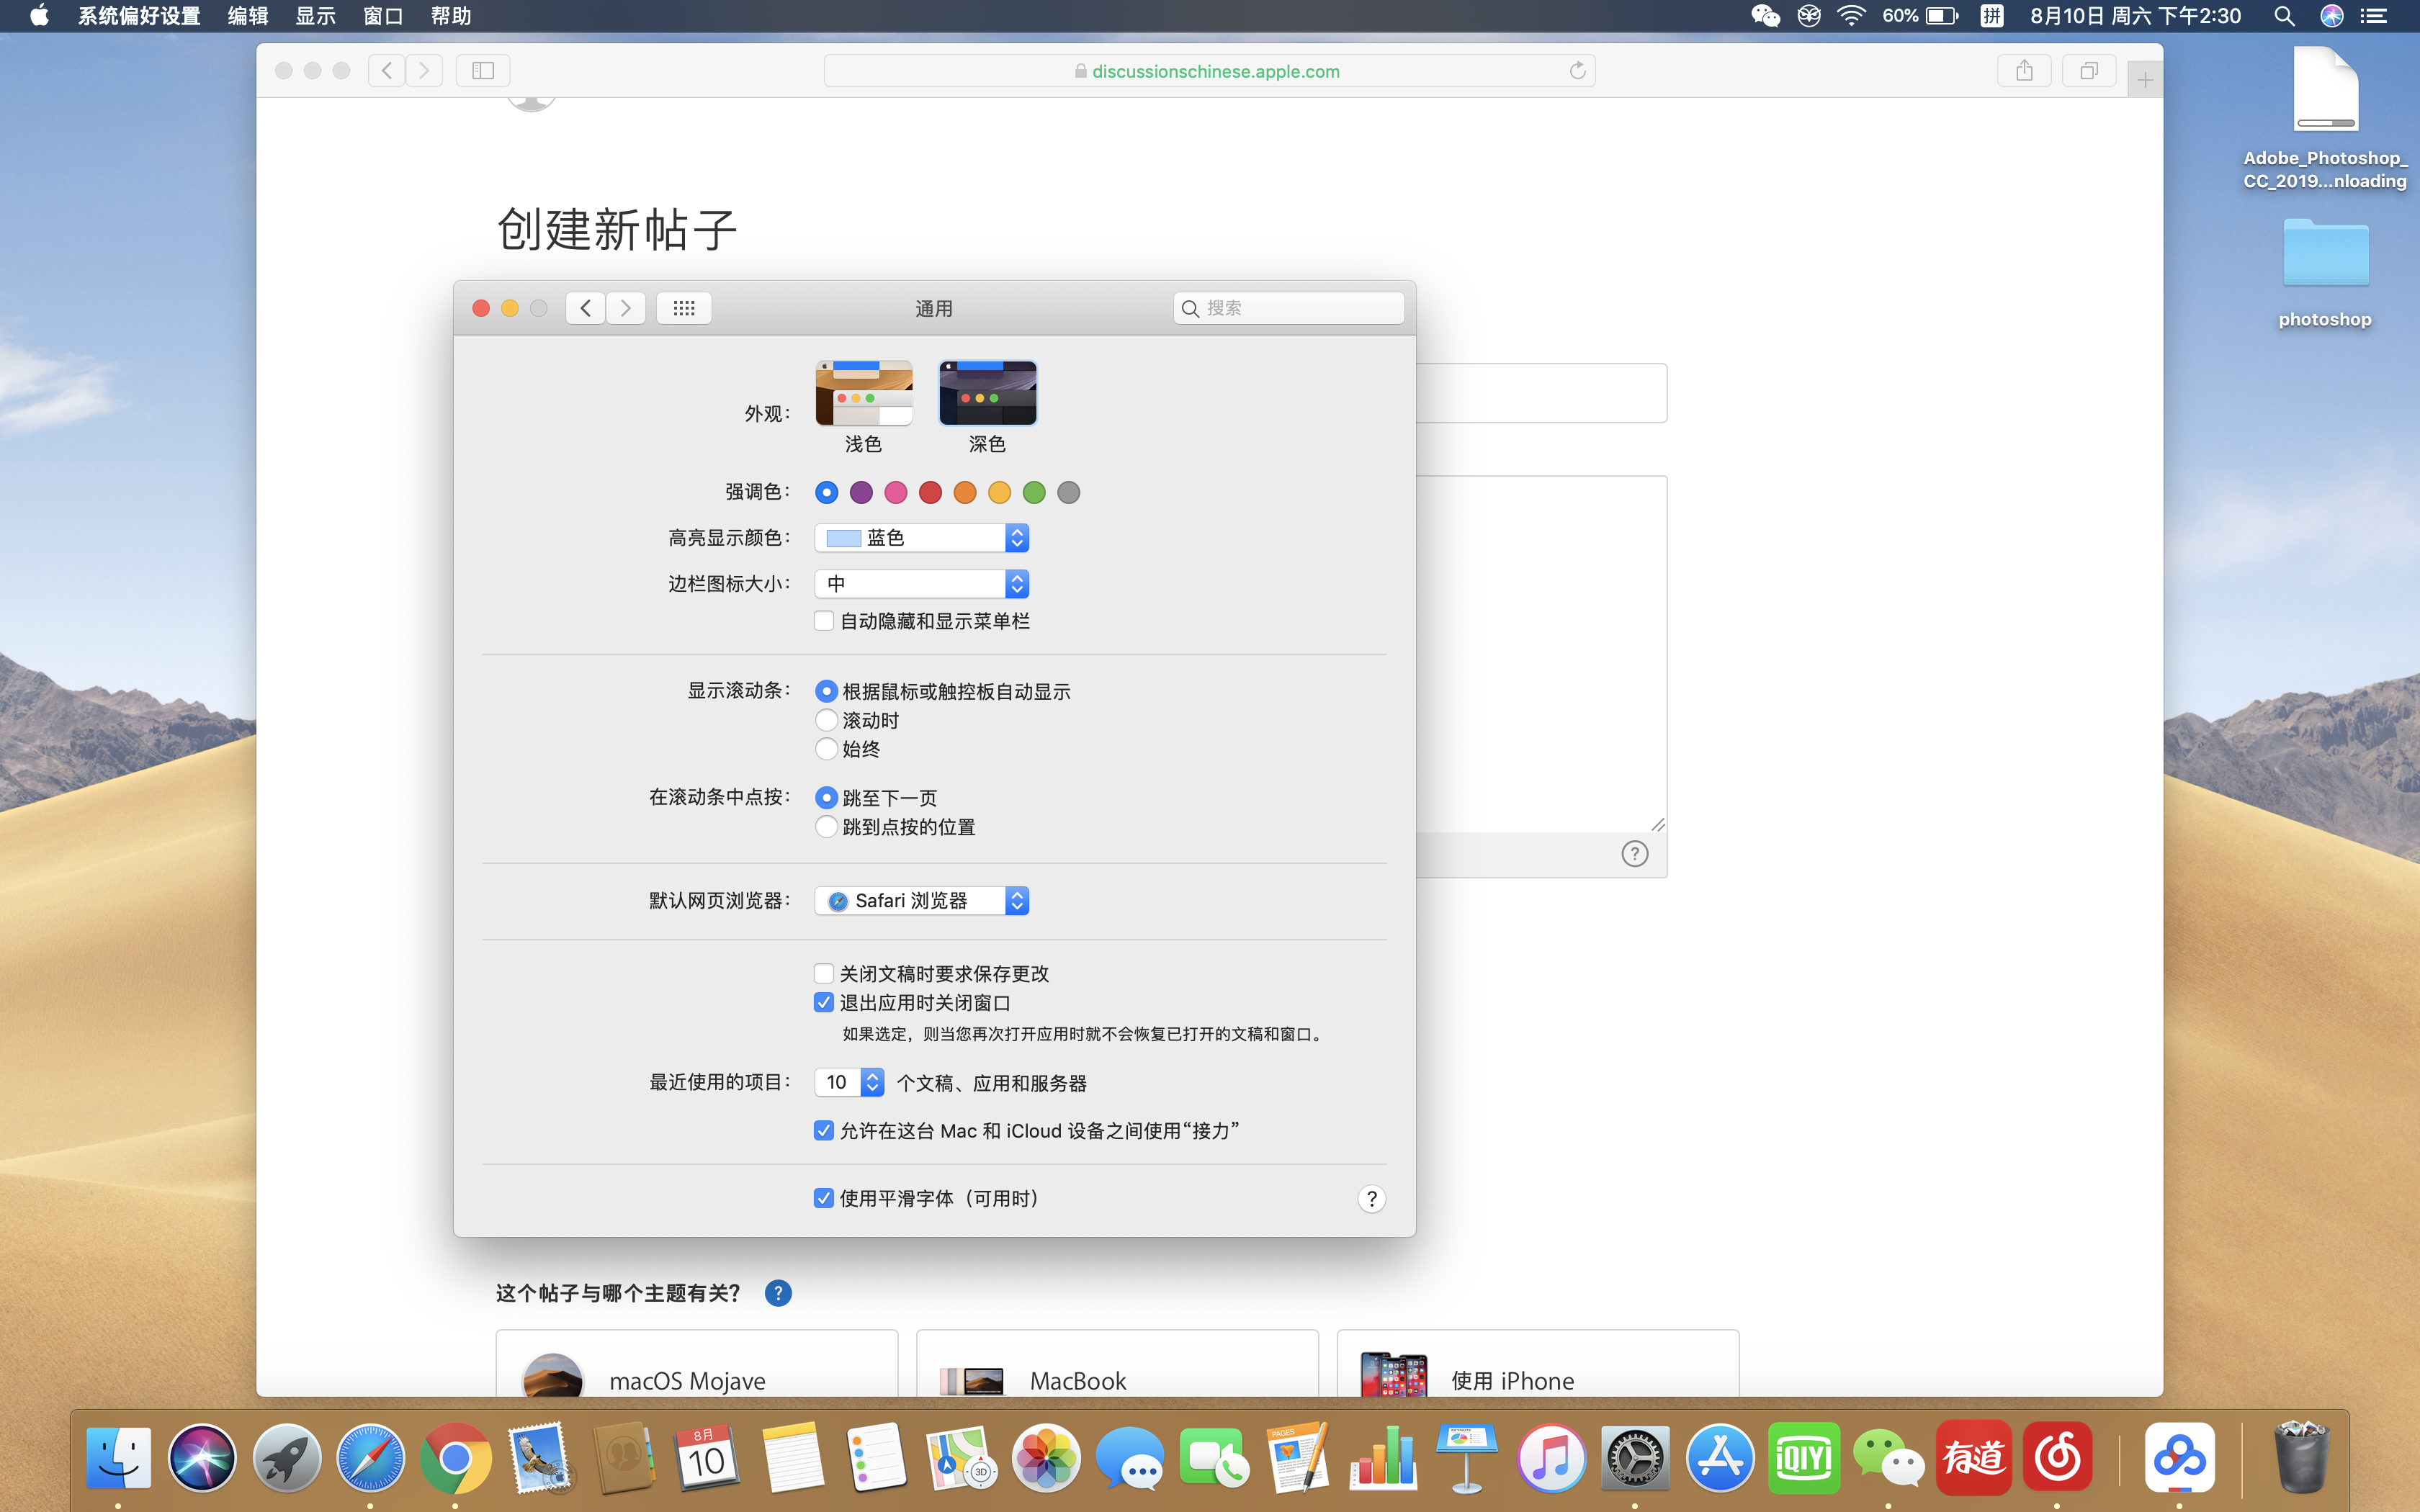Viewport: 2420px width, 1512px height.
Task: Select the purple accent color
Action: point(861,492)
